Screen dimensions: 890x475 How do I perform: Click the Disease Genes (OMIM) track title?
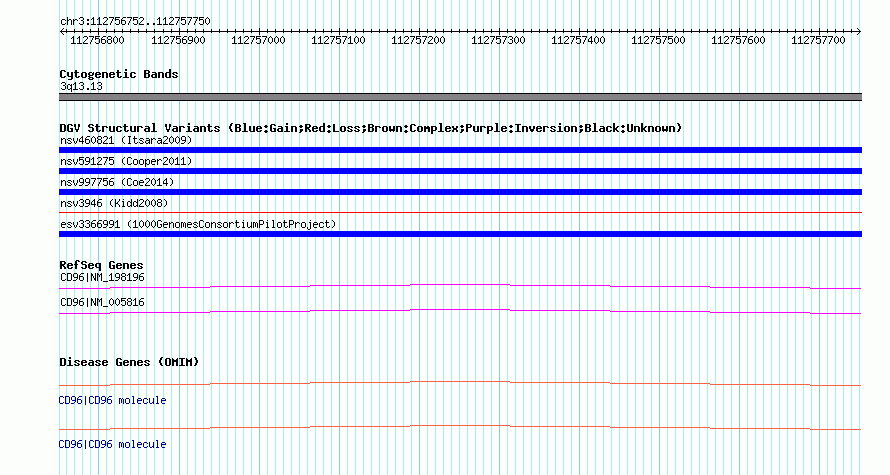pyautogui.click(x=129, y=362)
